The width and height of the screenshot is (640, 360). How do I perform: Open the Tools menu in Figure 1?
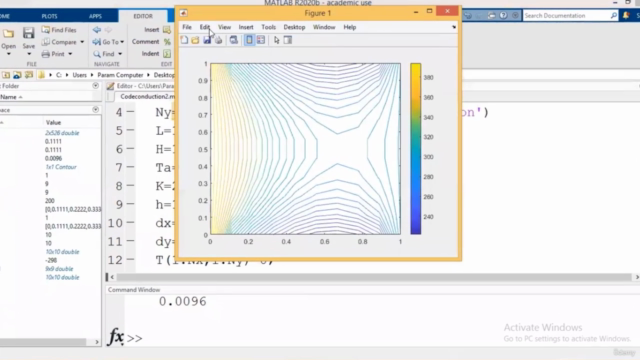[x=269, y=27]
